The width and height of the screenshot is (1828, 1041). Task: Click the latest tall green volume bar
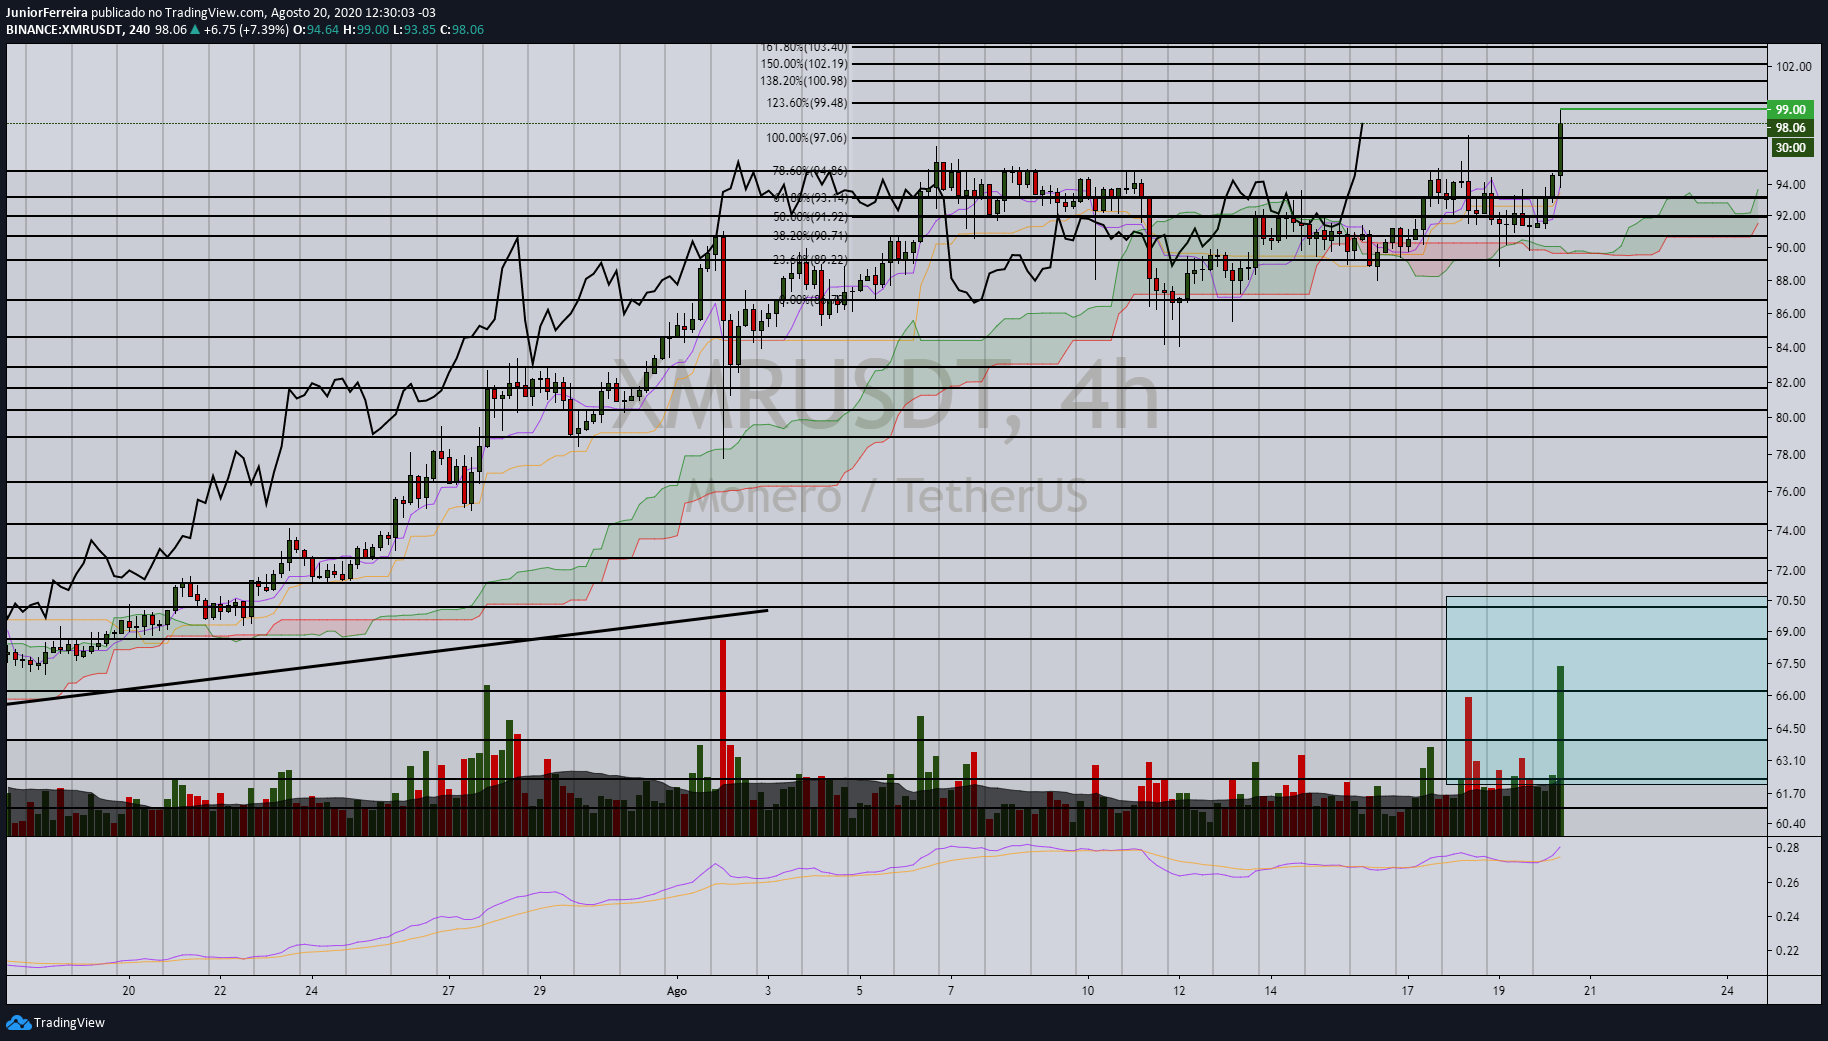1560,750
